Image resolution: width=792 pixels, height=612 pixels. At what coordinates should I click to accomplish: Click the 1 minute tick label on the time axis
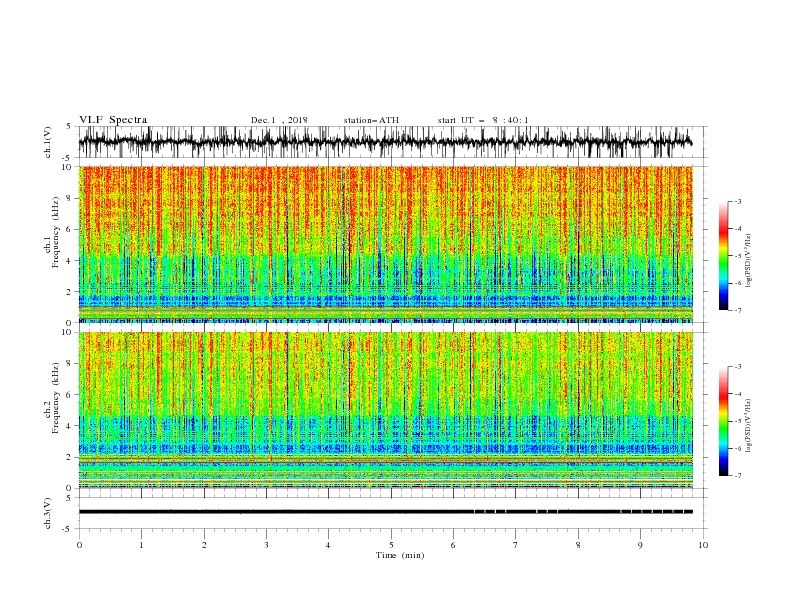(141, 545)
